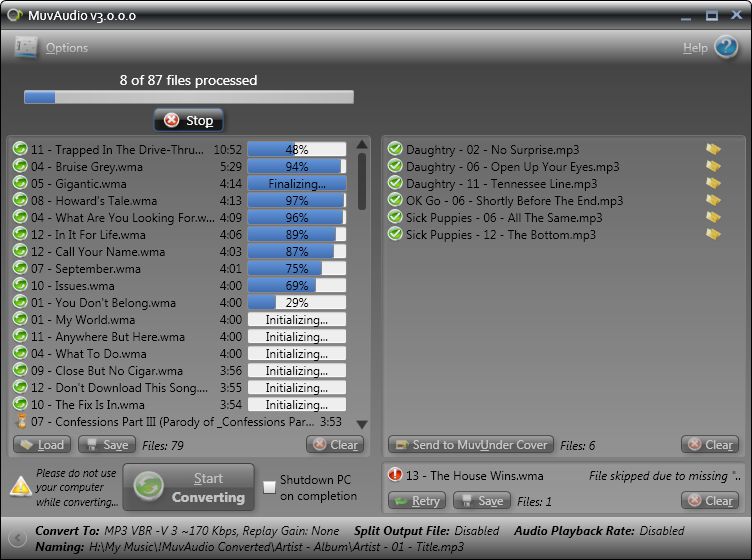Viewport: 752px width, 560px height.
Task: Click the yellow warning triangle icon
Action: (x=21, y=486)
